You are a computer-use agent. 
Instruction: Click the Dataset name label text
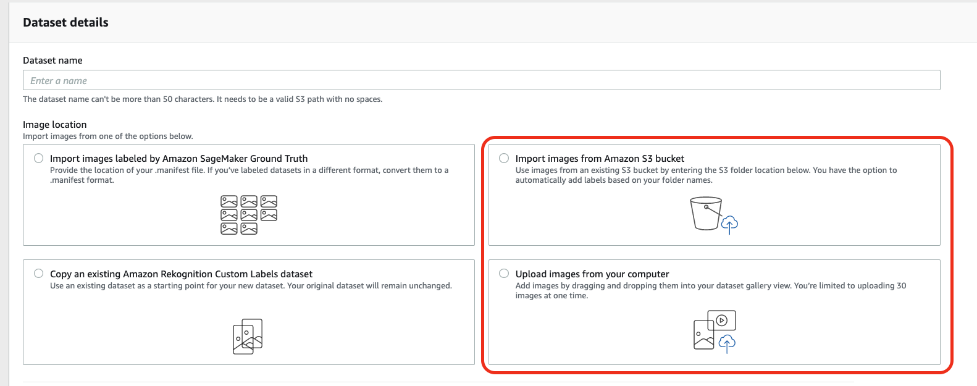[53, 60]
